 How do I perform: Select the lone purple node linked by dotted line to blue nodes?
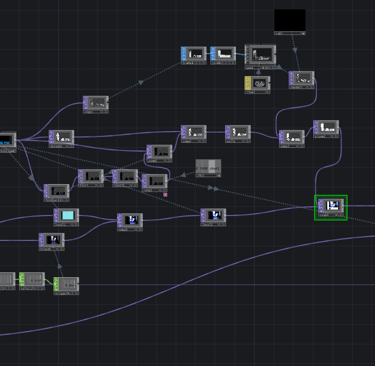[x=96, y=105]
